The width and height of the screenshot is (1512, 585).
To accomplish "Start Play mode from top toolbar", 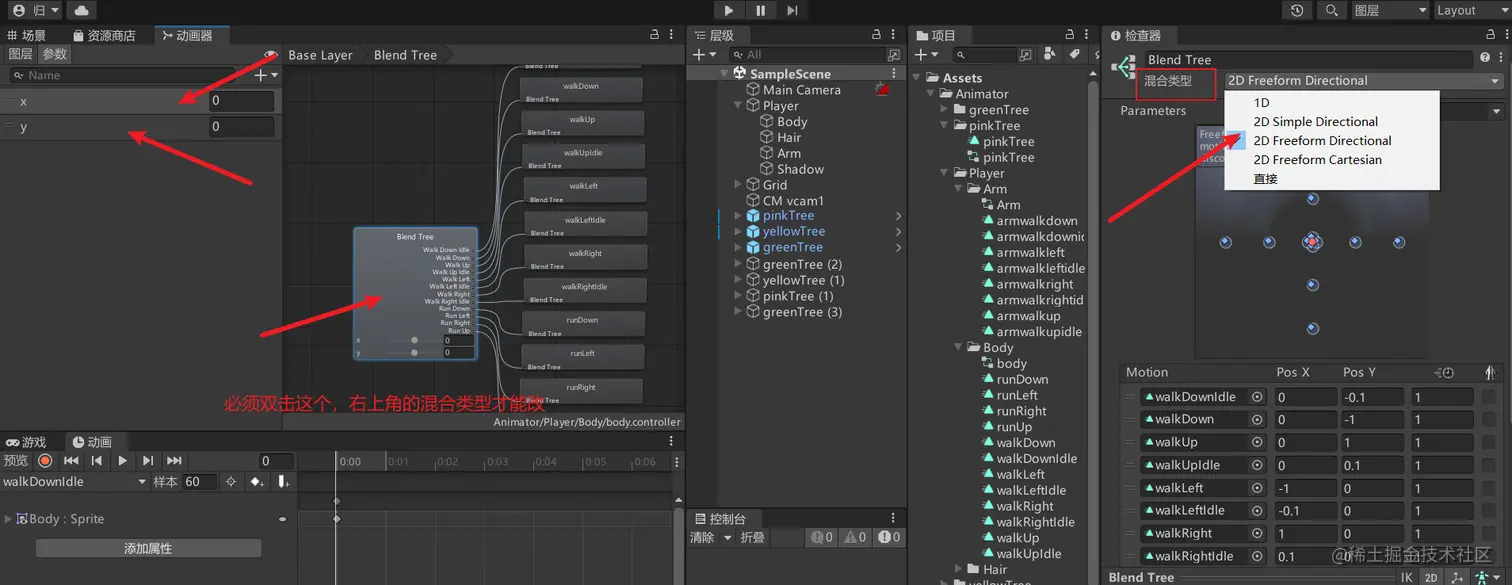I will click(728, 10).
